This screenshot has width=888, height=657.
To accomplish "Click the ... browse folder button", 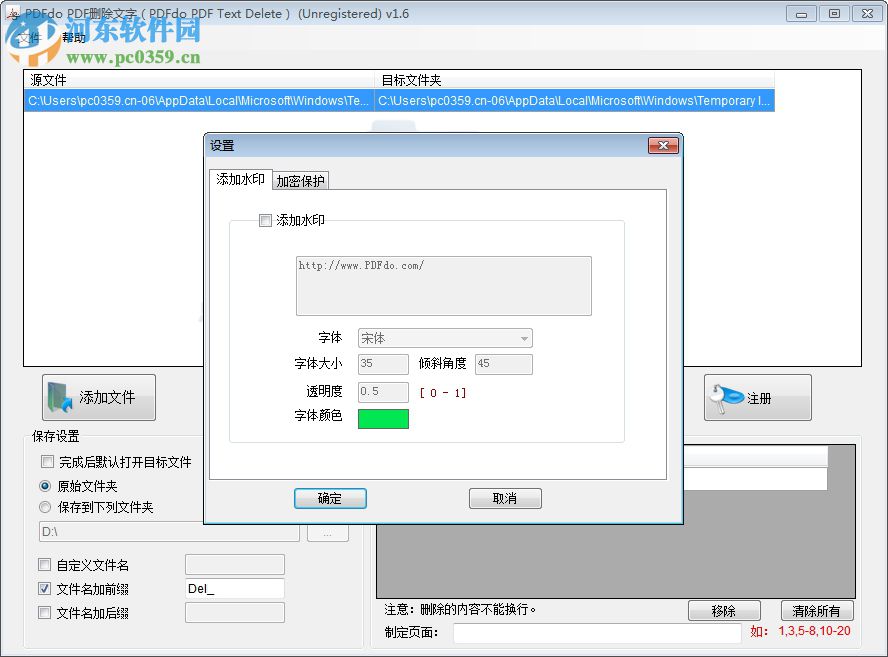I will pos(328,532).
